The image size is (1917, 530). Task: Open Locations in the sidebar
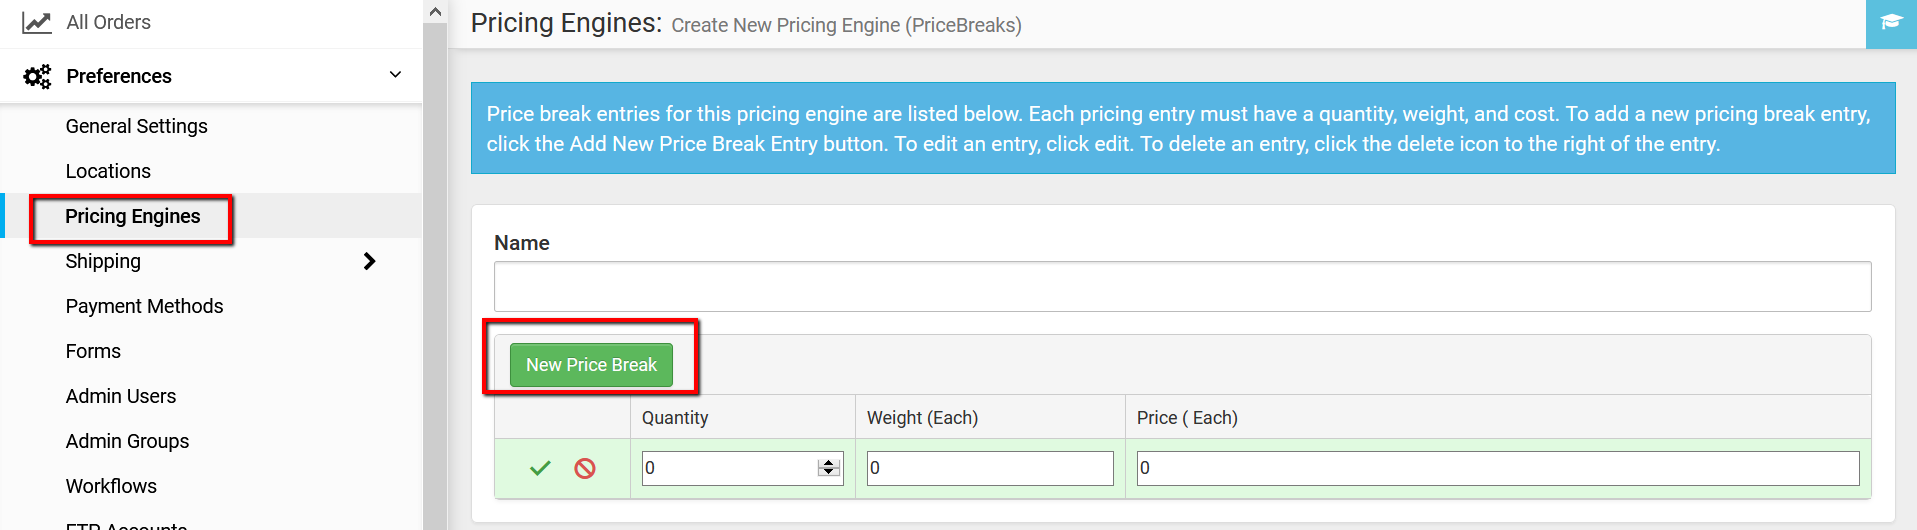pyautogui.click(x=108, y=171)
